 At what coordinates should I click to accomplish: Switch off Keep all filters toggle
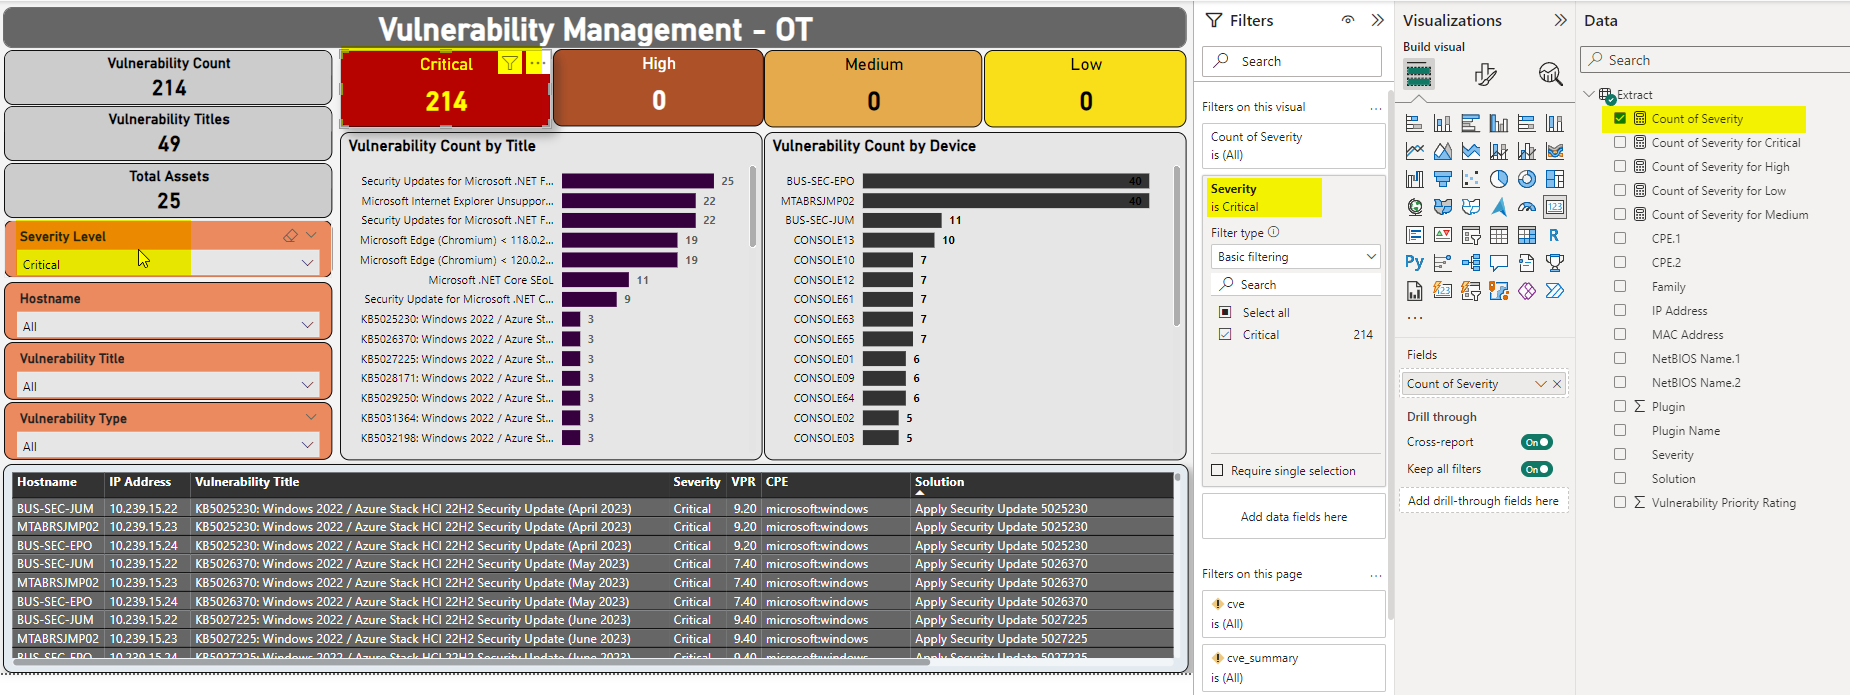(1536, 469)
